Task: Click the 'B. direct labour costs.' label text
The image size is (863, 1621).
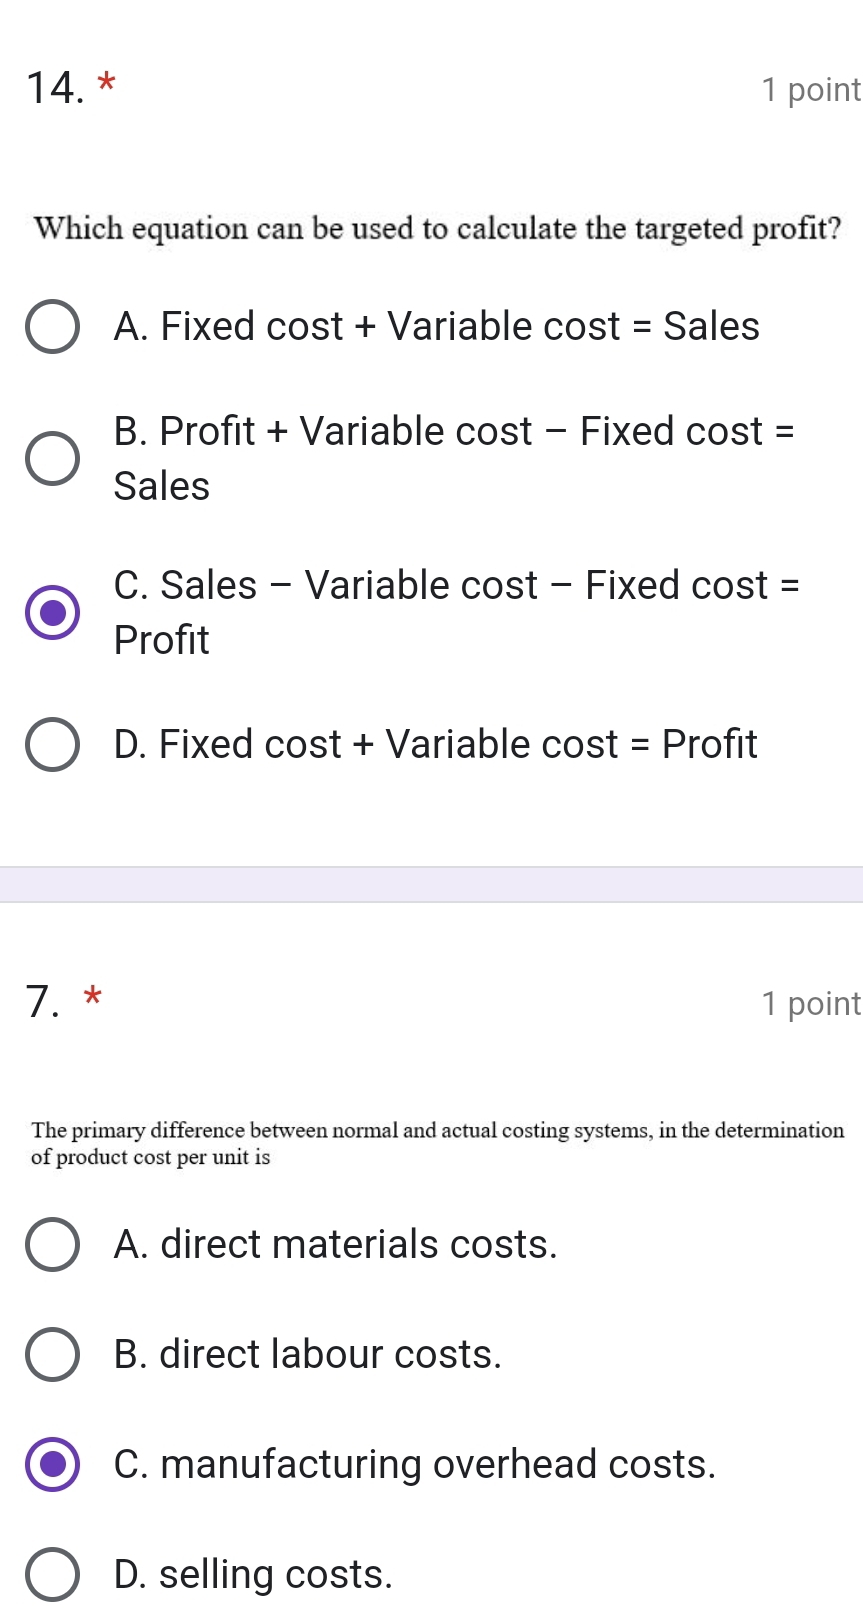Action: click(x=307, y=1354)
